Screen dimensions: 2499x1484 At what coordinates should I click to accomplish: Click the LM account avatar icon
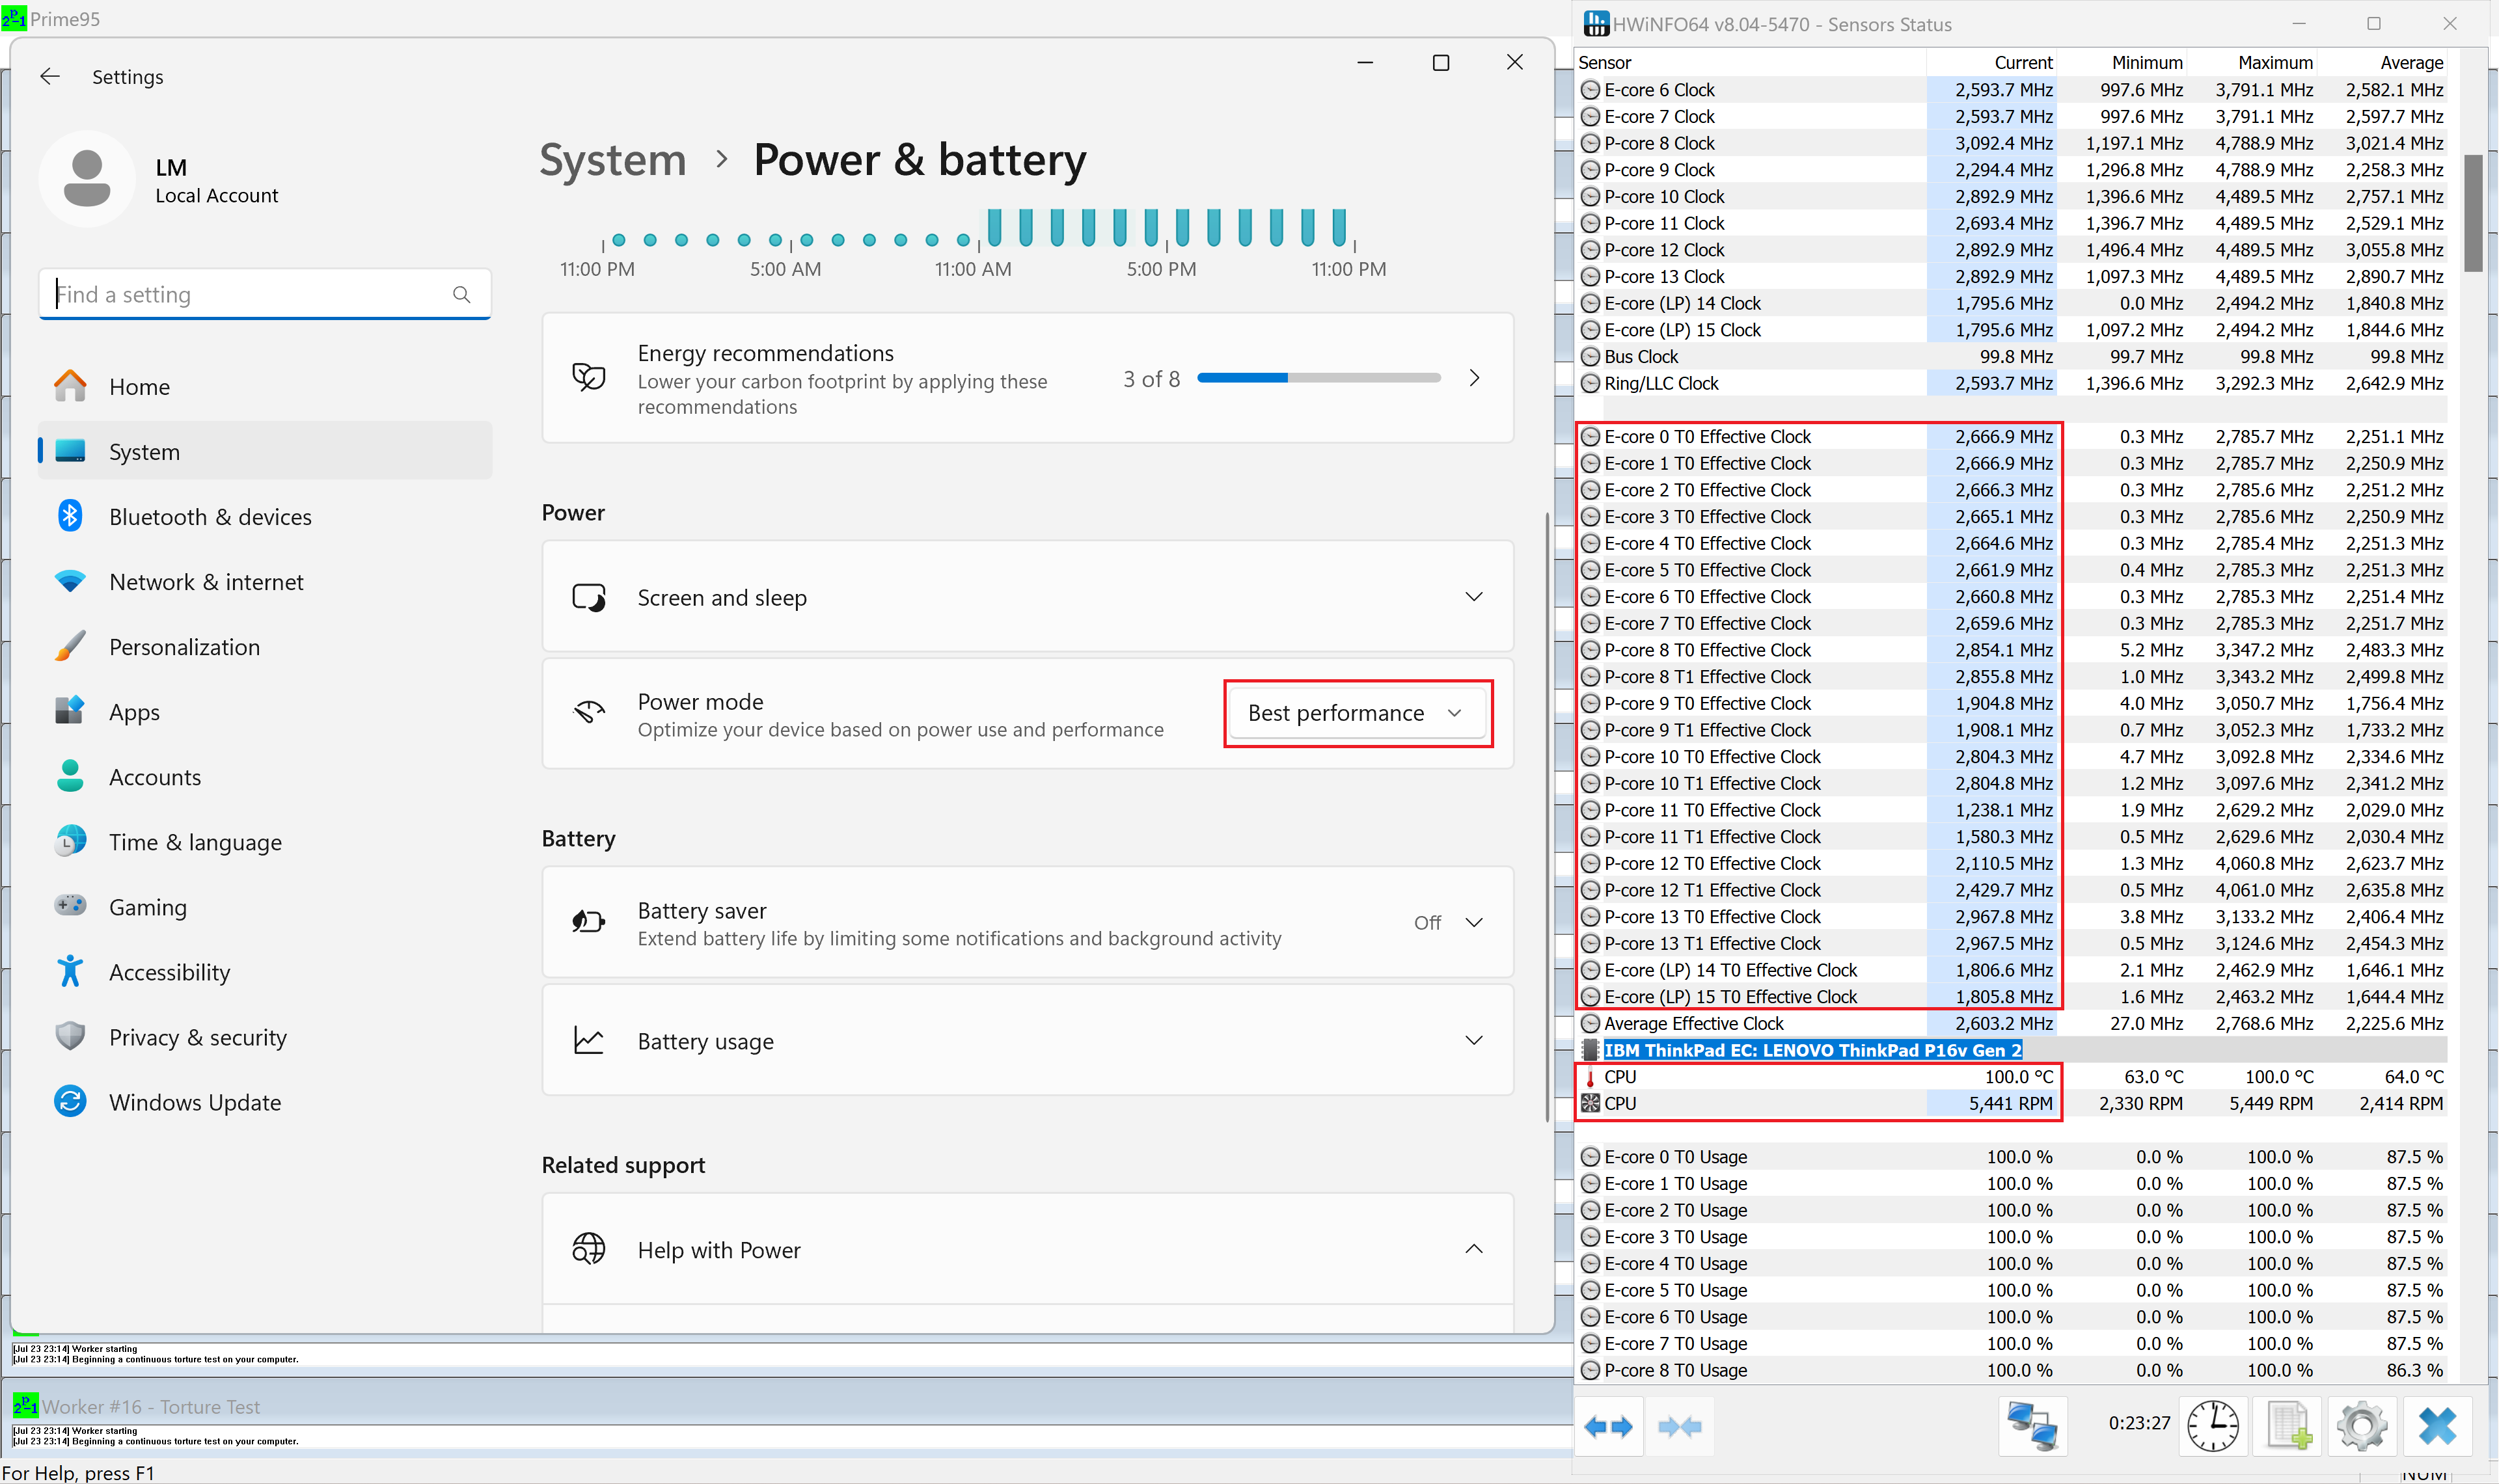(x=87, y=178)
